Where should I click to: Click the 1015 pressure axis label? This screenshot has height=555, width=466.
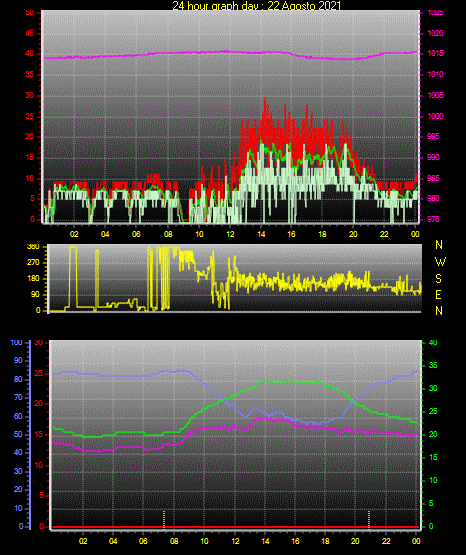[x=435, y=54]
